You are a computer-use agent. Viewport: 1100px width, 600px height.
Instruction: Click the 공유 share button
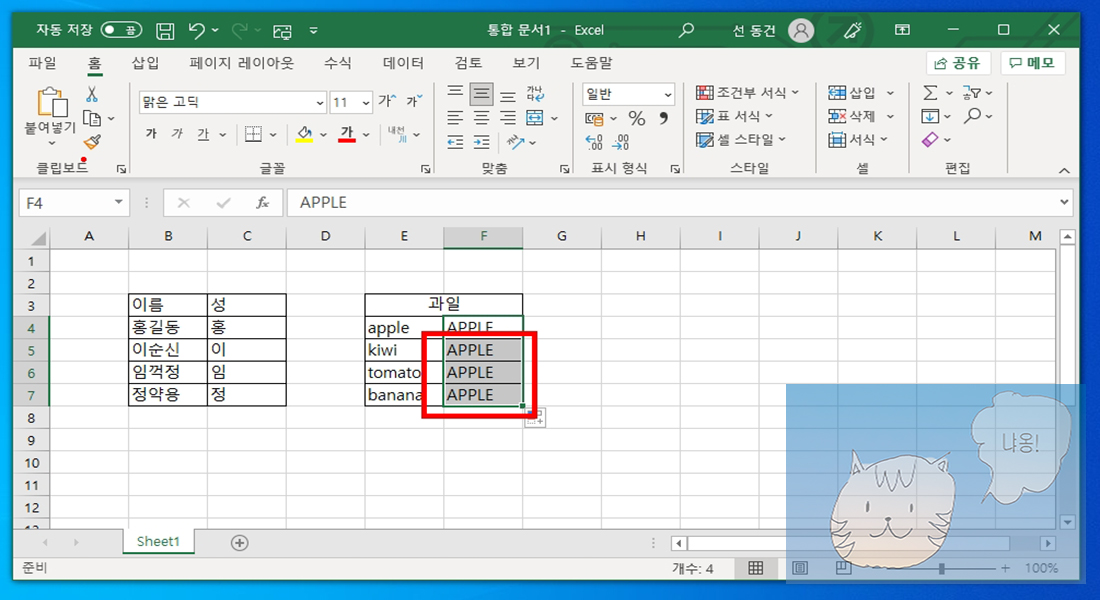pos(958,63)
